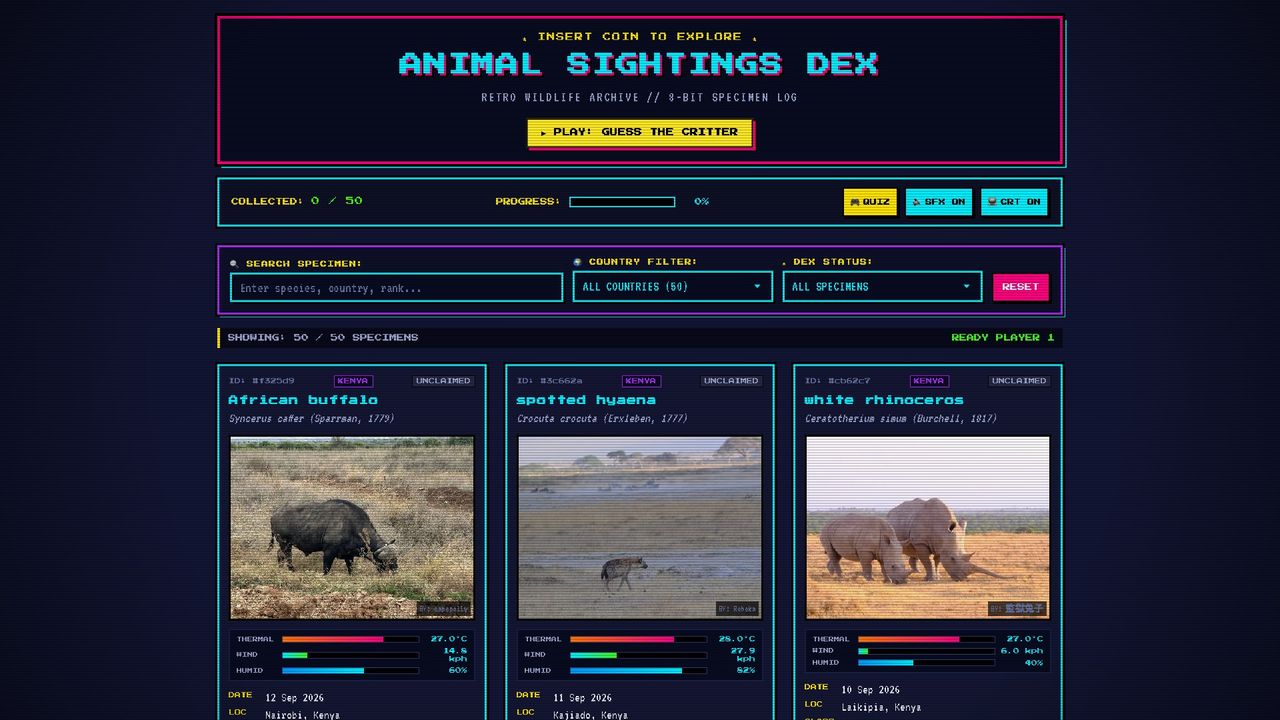
Task: Click the Unclaimed badge on African buffalo card
Action: coord(443,381)
